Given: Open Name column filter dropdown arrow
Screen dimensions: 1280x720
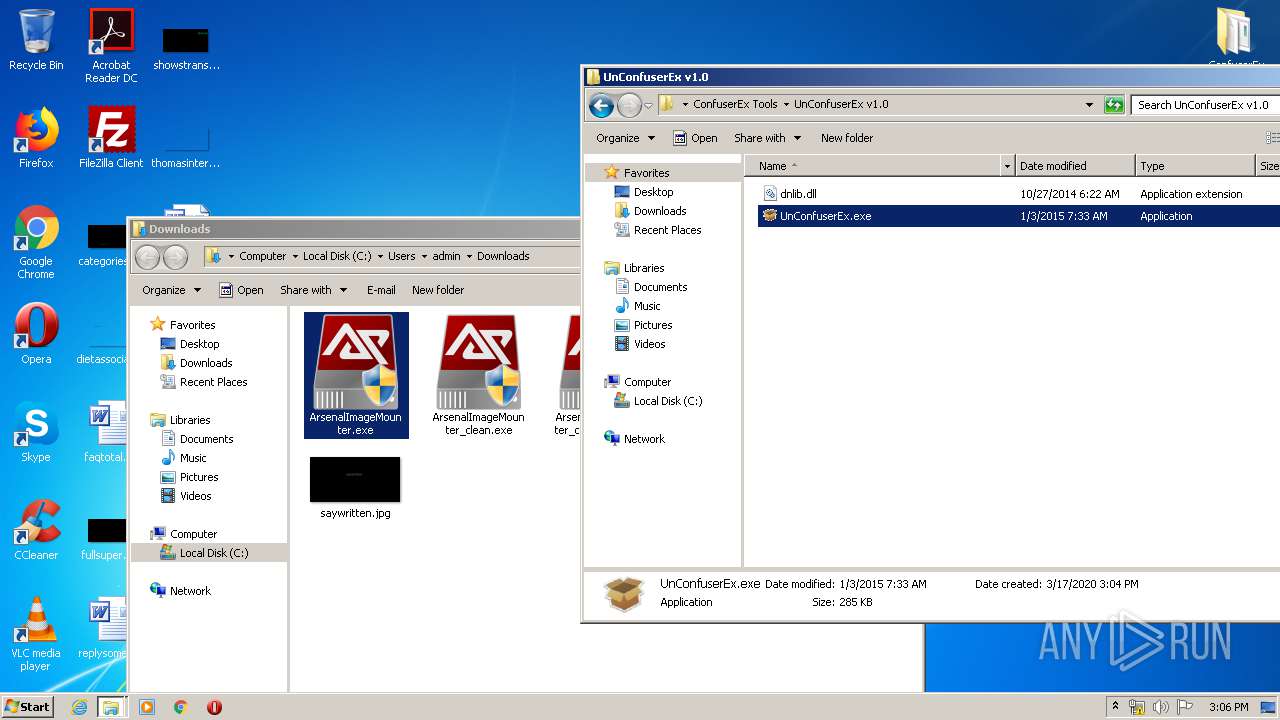Looking at the screenshot, I should point(1007,166).
